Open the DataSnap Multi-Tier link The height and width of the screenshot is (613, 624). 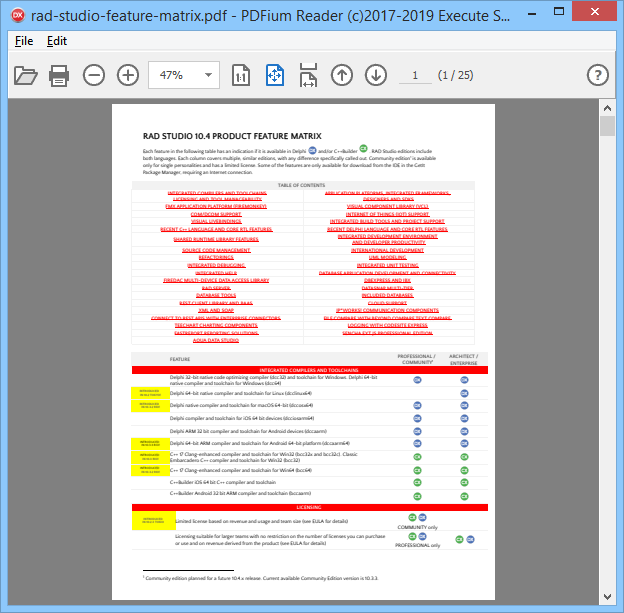tap(387, 288)
